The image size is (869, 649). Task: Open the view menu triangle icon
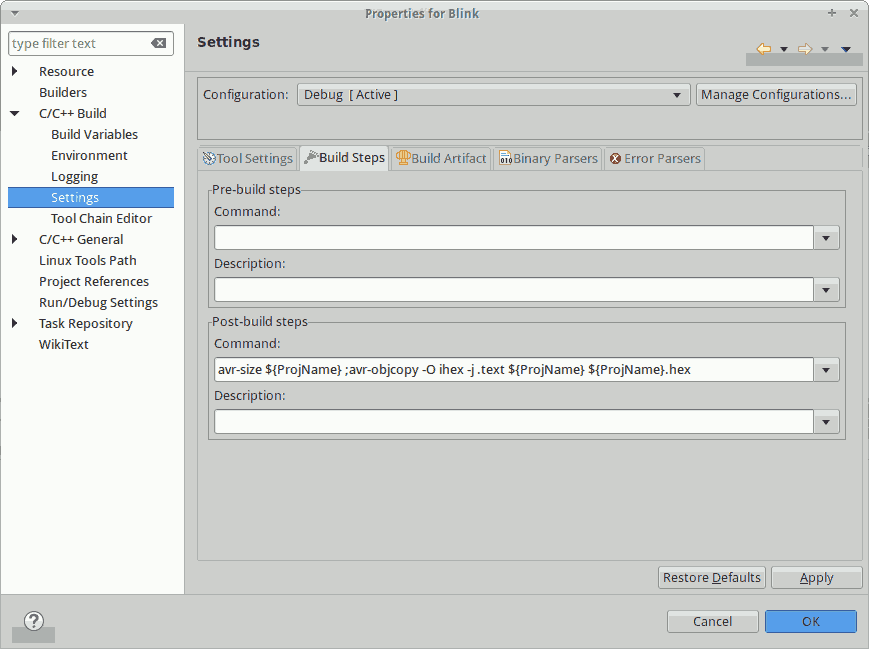pyautogui.click(x=846, y=49)
